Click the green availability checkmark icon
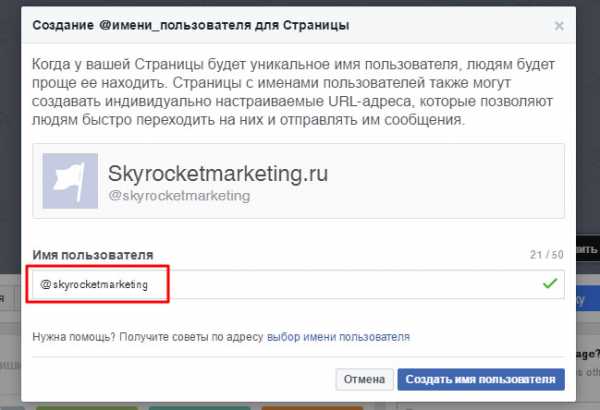 pyautogui.click(x=550, y=283)
